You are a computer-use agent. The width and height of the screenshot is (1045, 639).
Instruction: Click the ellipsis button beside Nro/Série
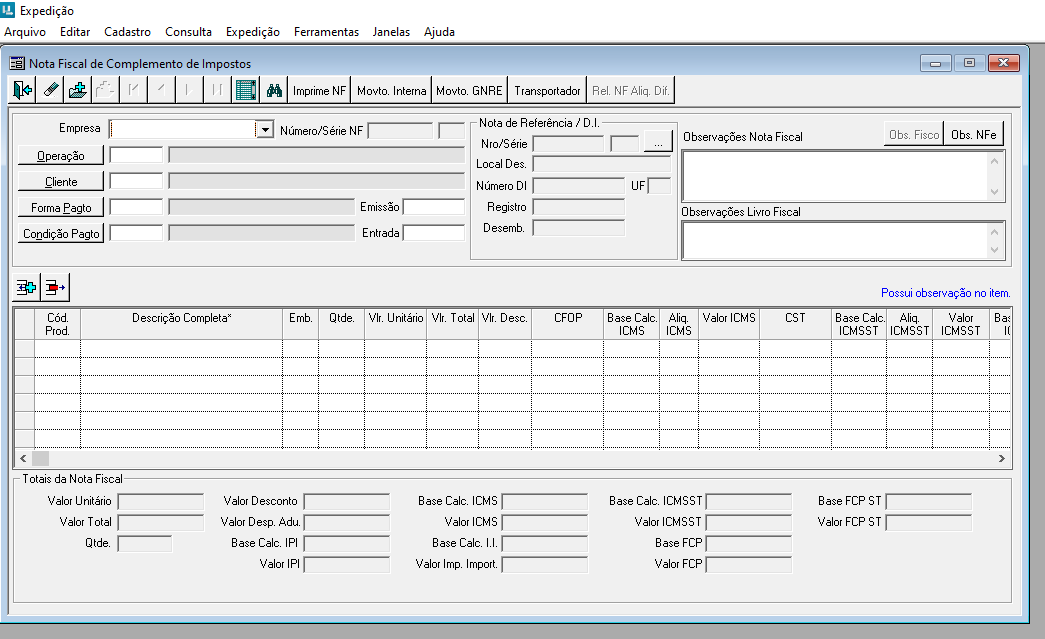click(x=658, y=143)
